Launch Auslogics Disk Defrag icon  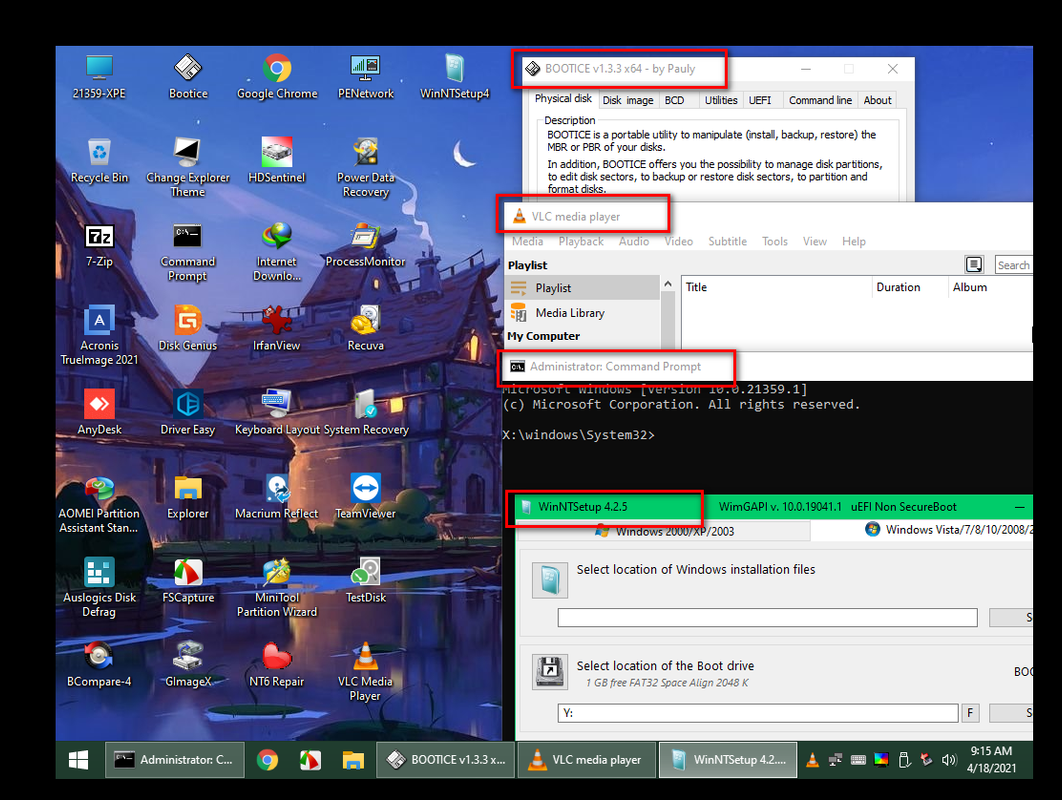tap(99, 588)
